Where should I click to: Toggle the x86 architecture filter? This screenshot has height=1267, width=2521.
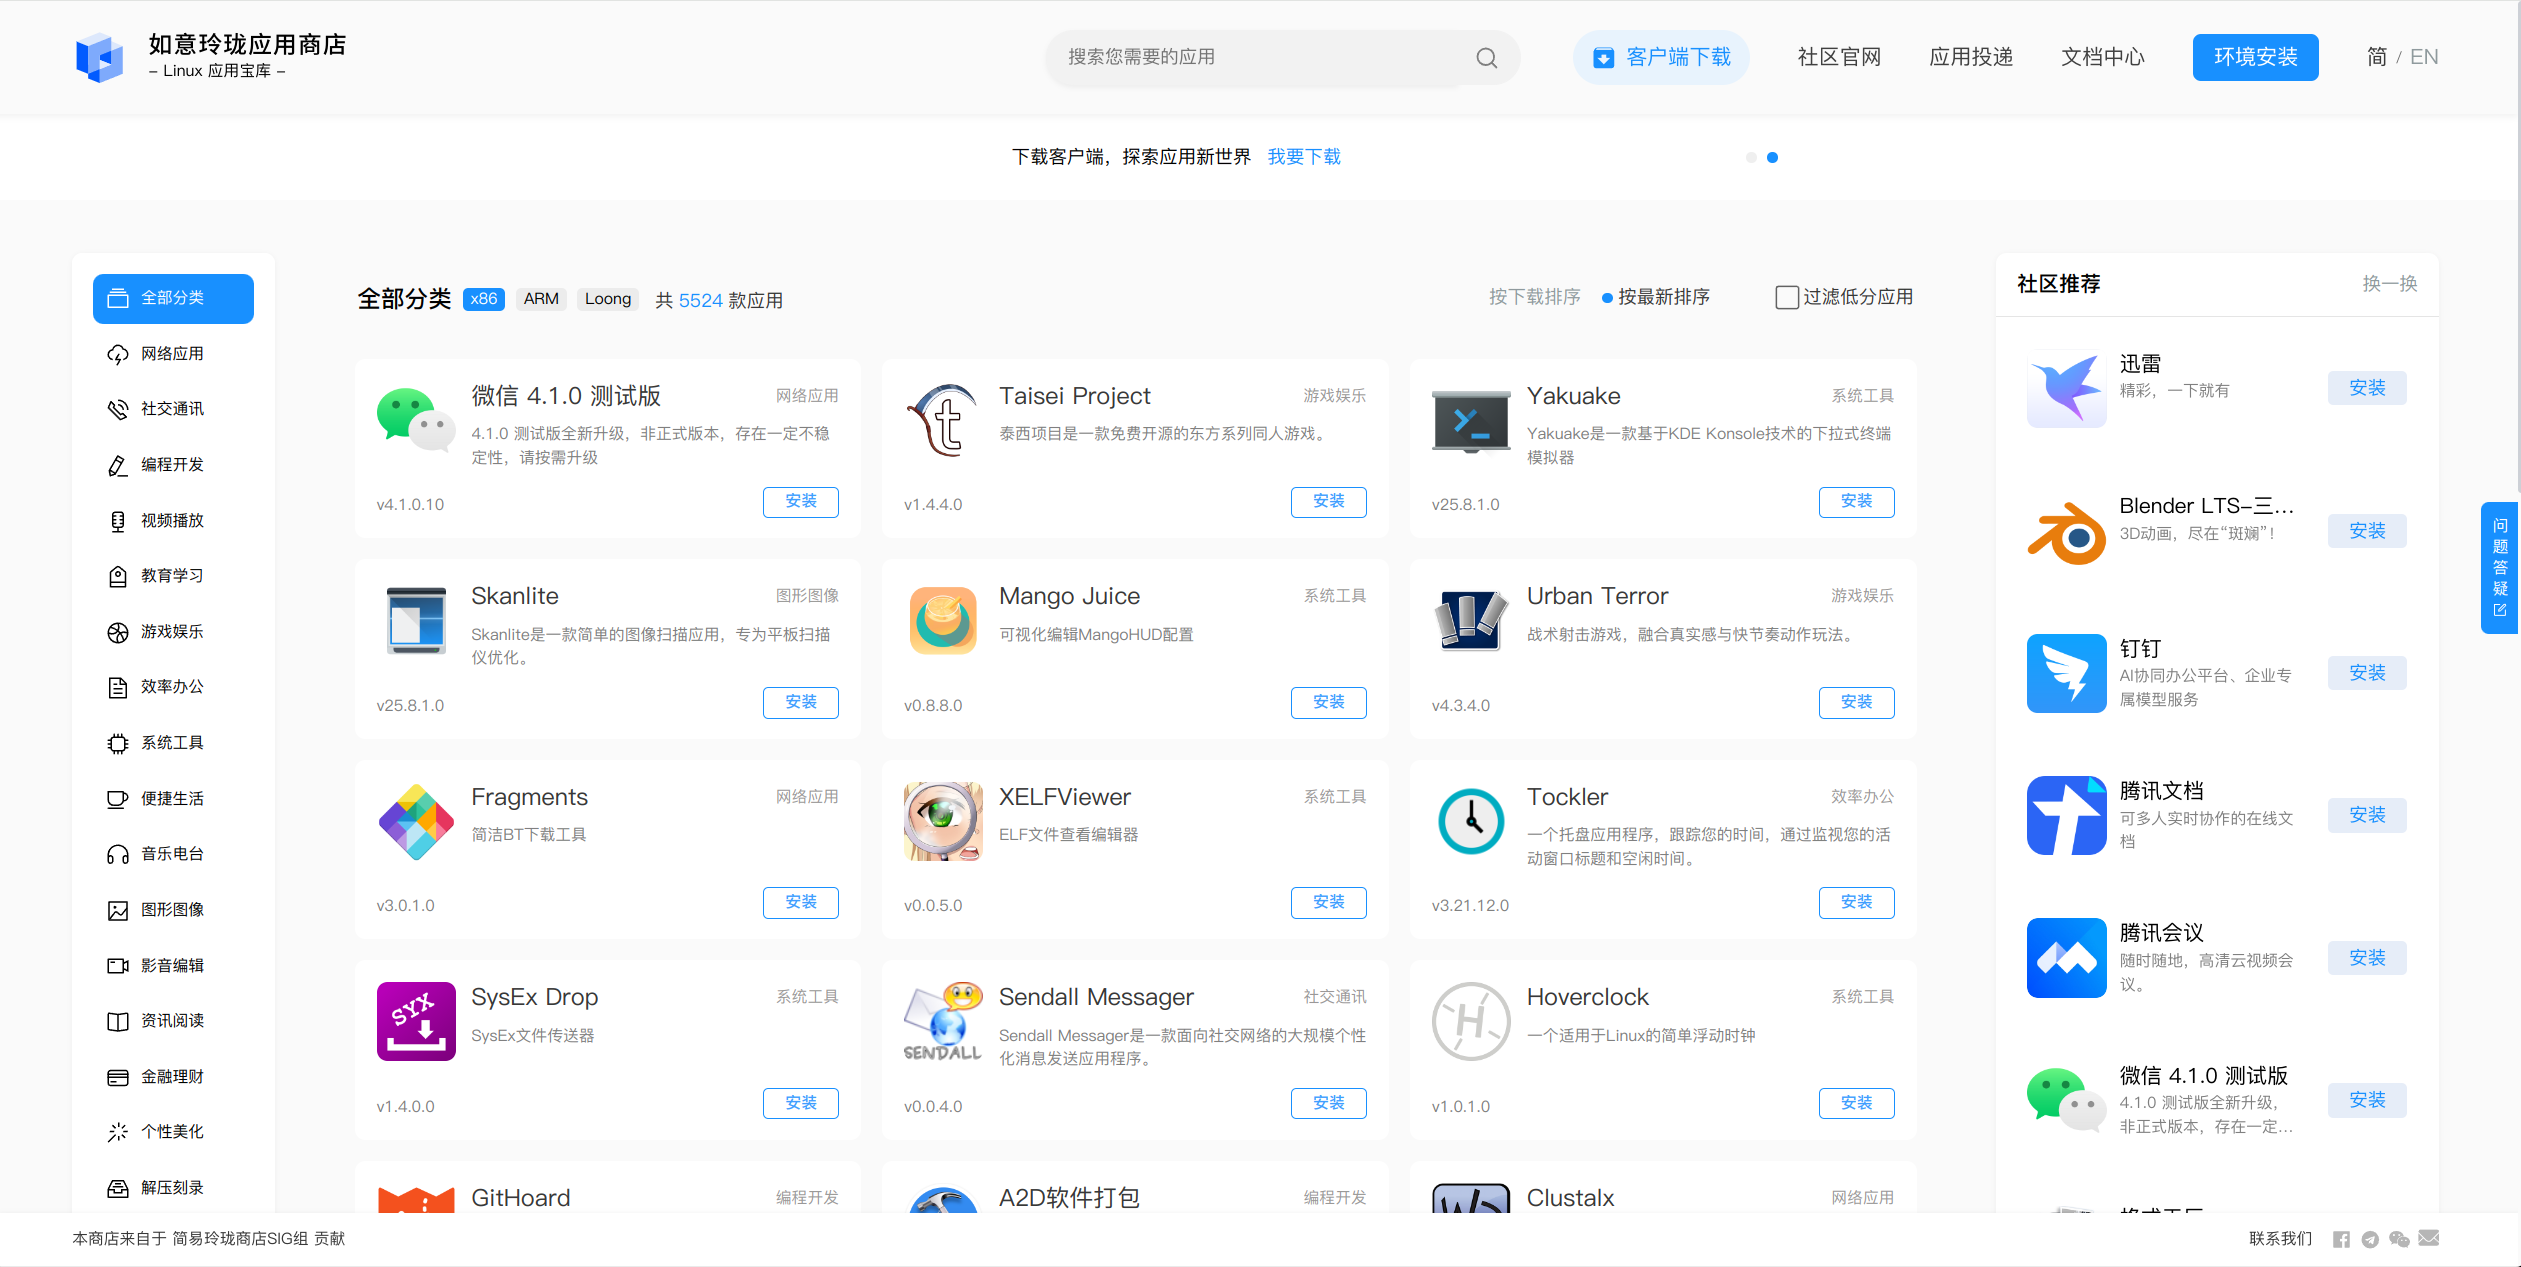[x=484, y=299]
